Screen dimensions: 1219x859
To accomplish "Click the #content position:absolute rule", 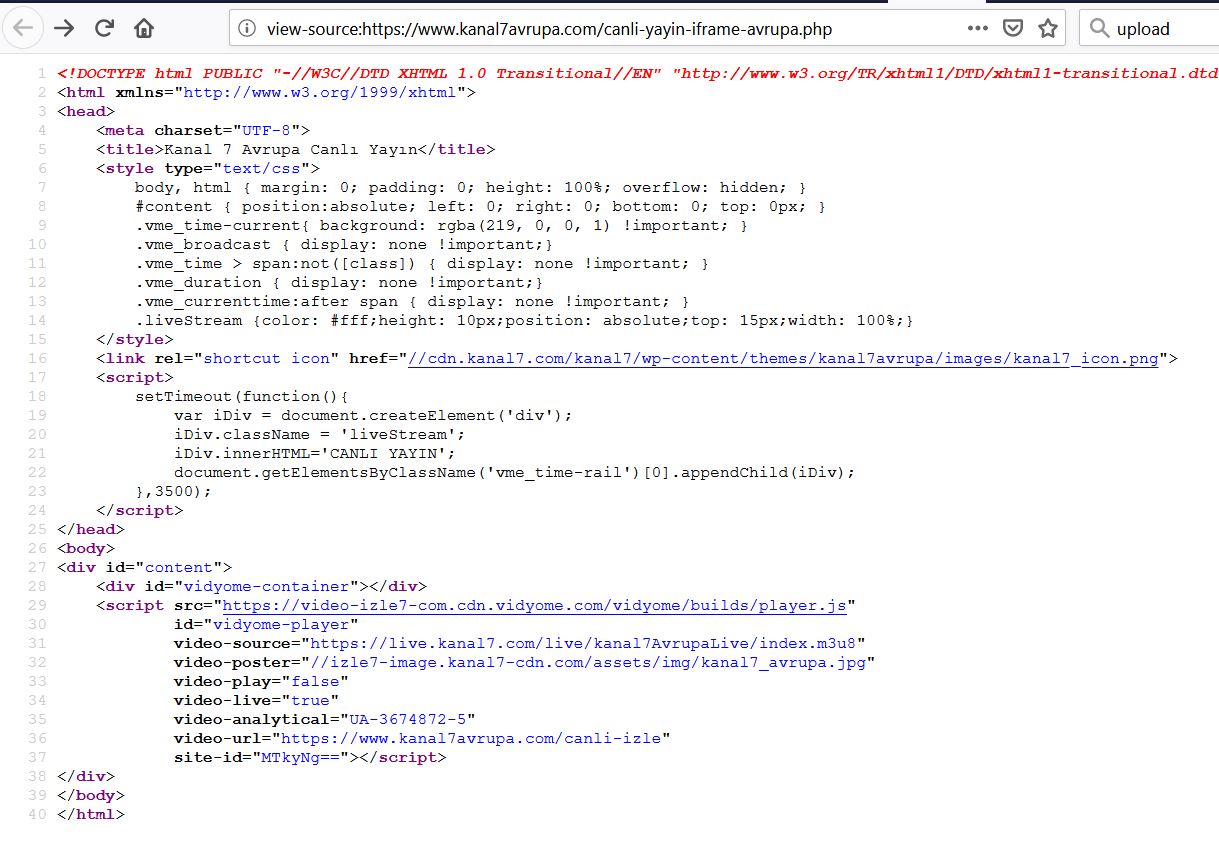I will point(481,206).
